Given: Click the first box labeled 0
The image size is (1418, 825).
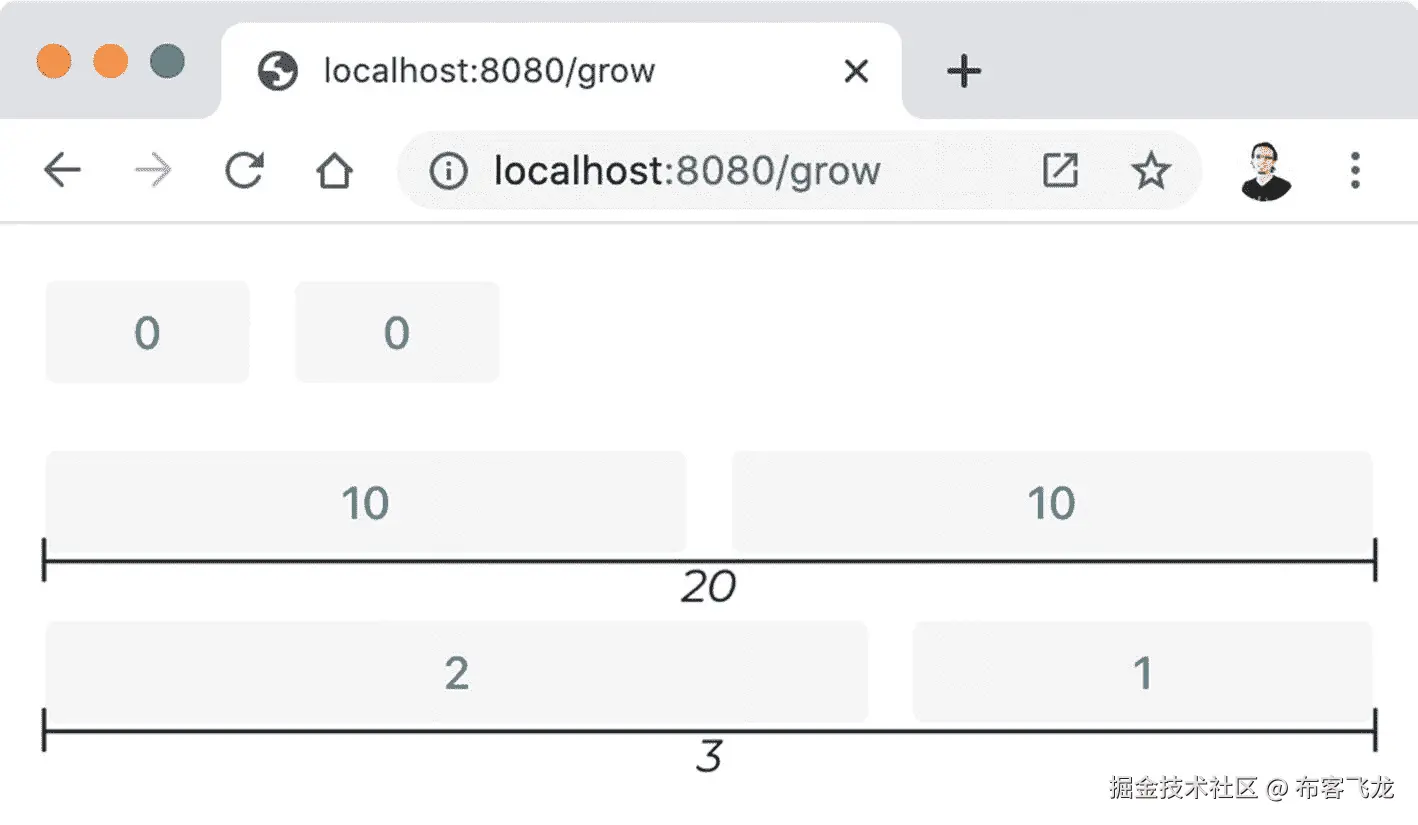Looking at the screenshot, I should point(147,332).
